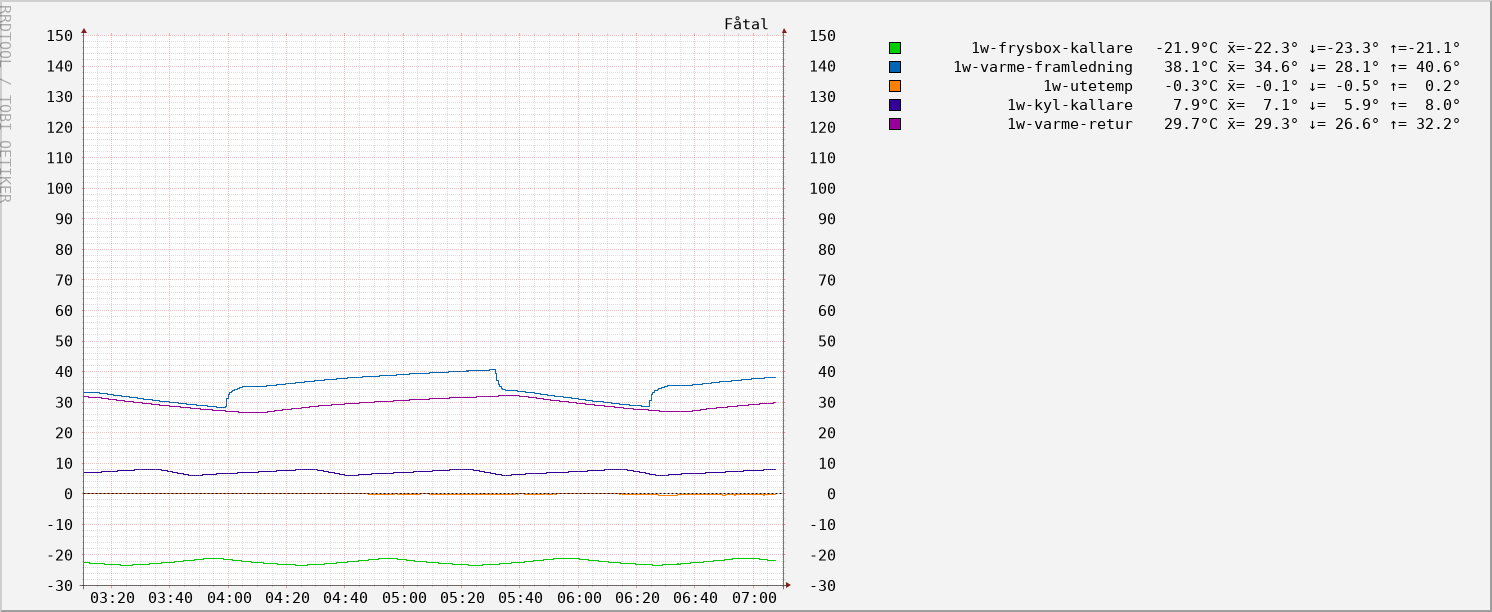Click the 1w-kyl-kallare legend label
Viewport: 1492px width, 612px height.
(1069, 105)
